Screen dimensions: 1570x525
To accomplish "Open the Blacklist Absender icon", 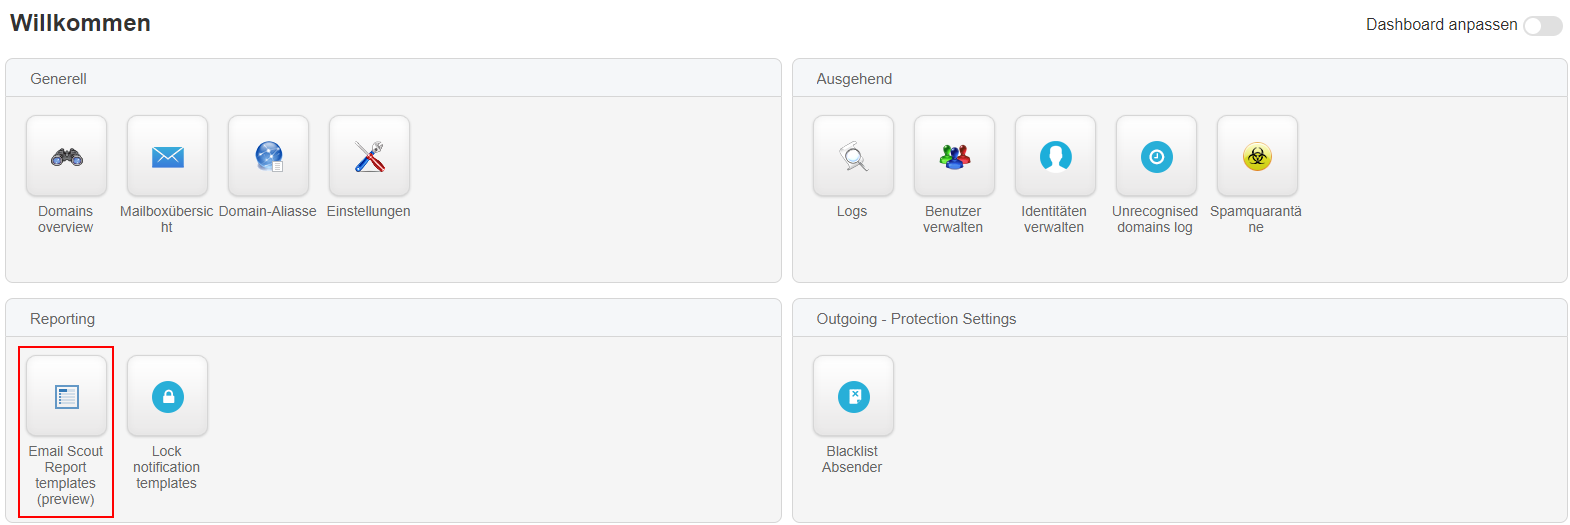I will point(853,396).
